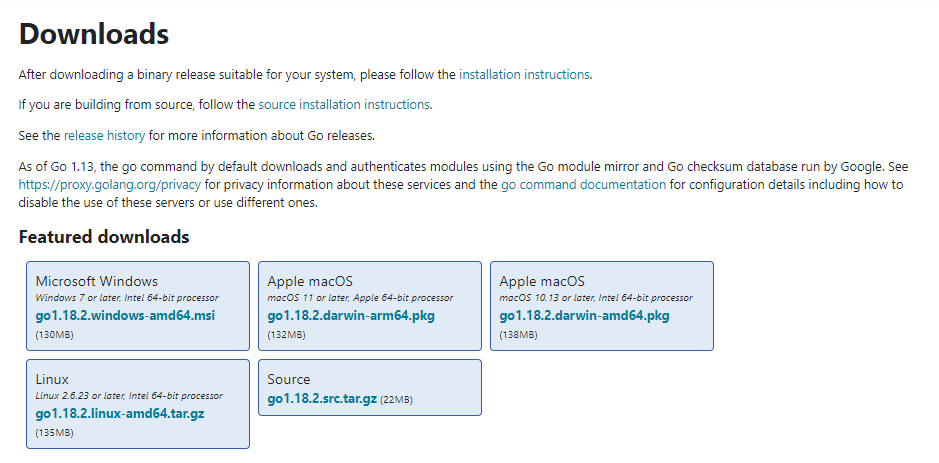Follow the source installation instructions link
This screenshot has width=939, height=463.
[344, 105]
